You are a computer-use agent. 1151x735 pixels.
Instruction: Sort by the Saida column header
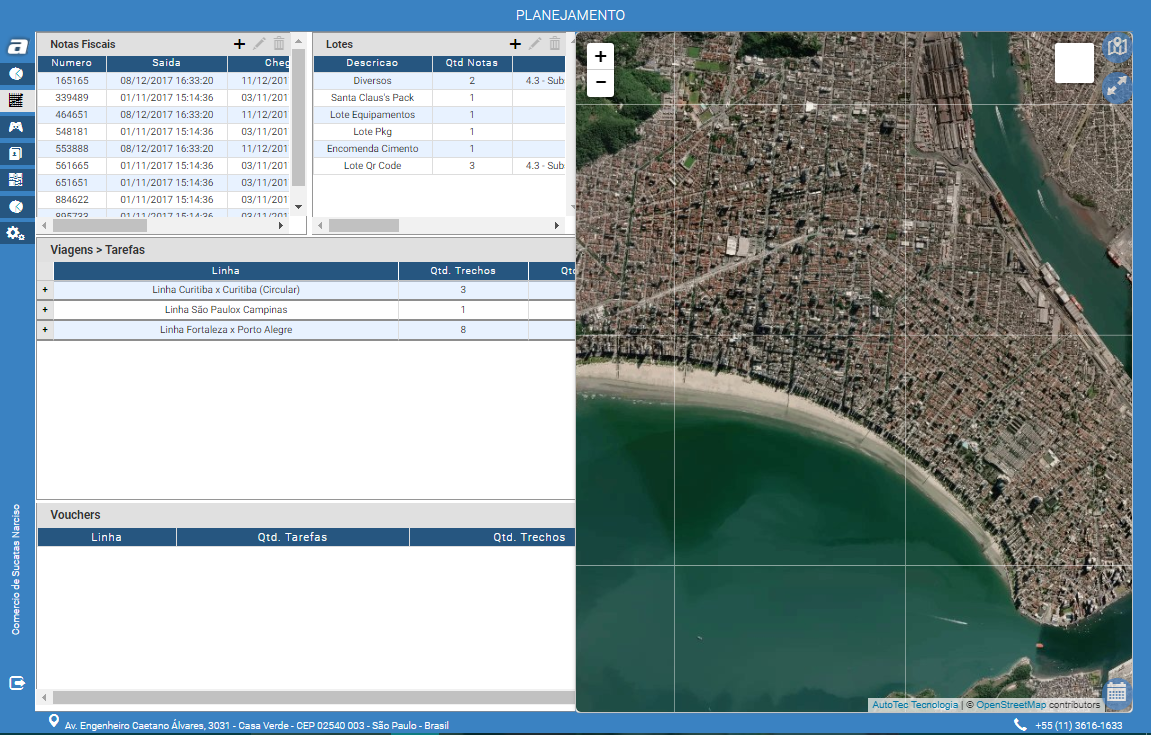(167, 63)
